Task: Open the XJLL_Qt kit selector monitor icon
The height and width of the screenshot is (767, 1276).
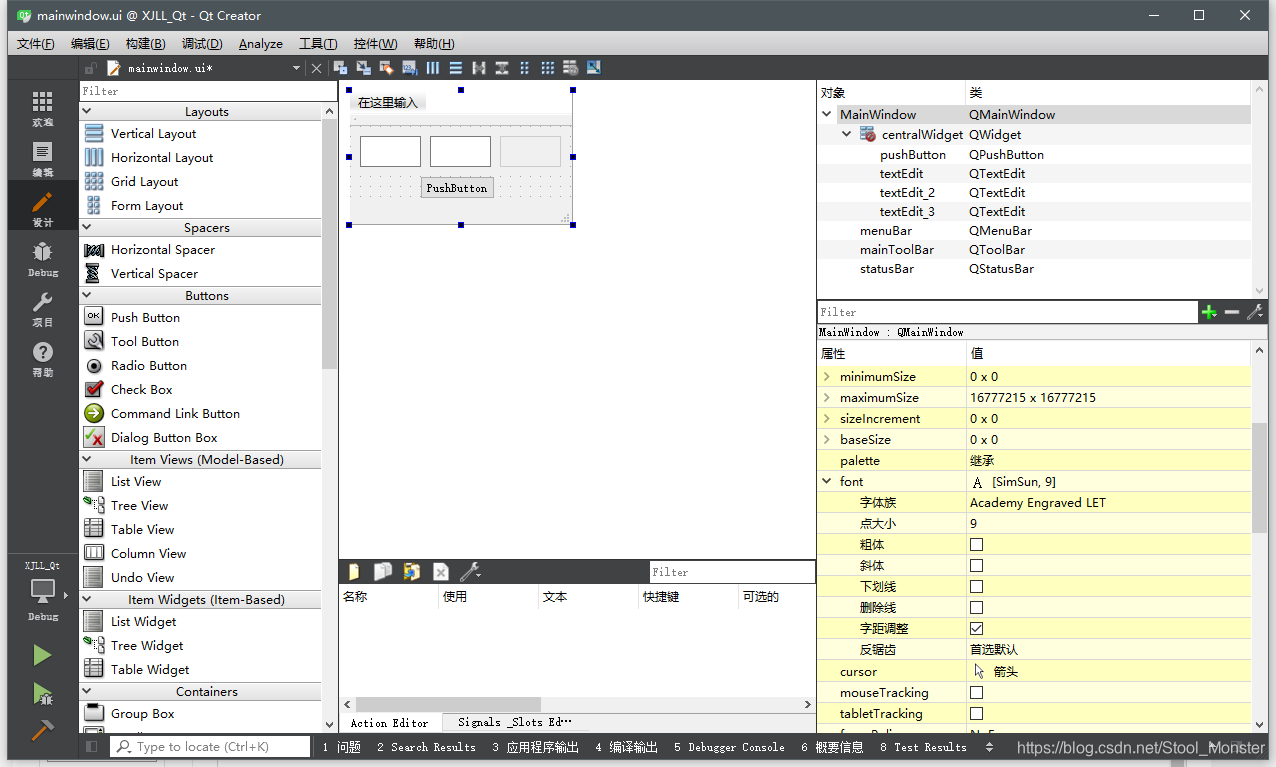Action: [43, 590]
